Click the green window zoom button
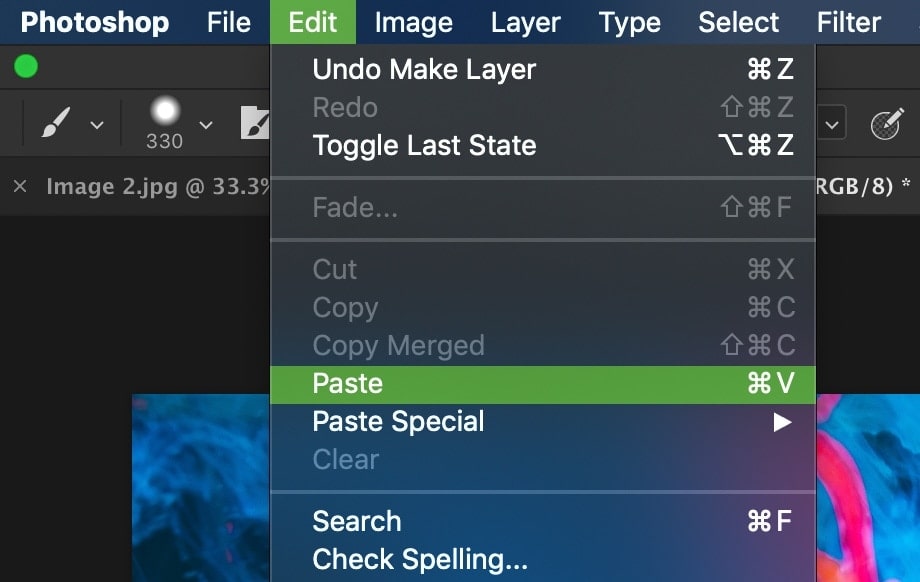Screen dimensions: 920x582 tap(26, 66)
